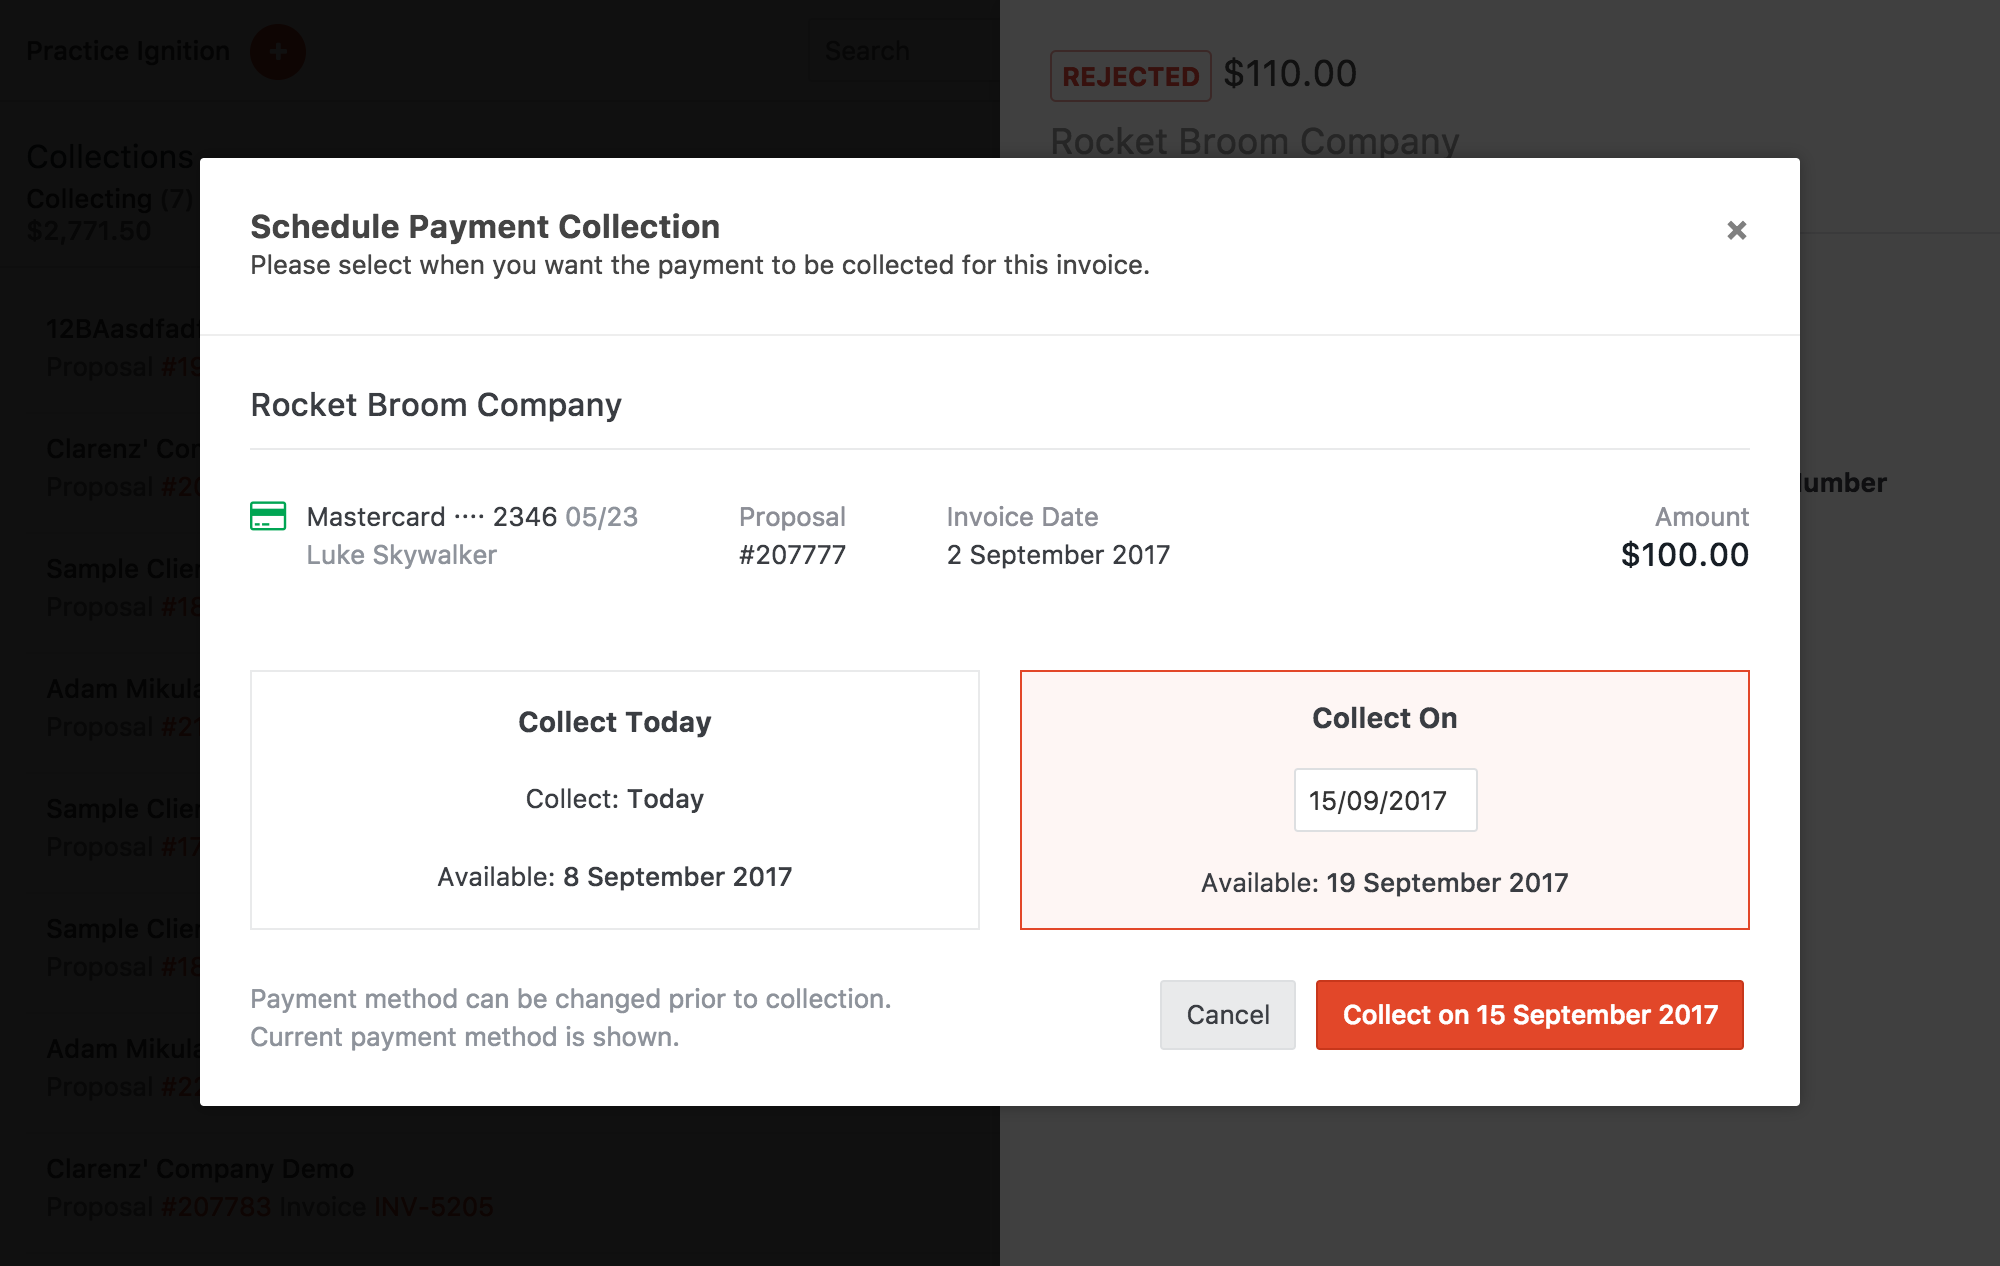Cancel the payment scheduling
The height and width of the screenshot is (1266, 2000).
pos(1227,1015)
